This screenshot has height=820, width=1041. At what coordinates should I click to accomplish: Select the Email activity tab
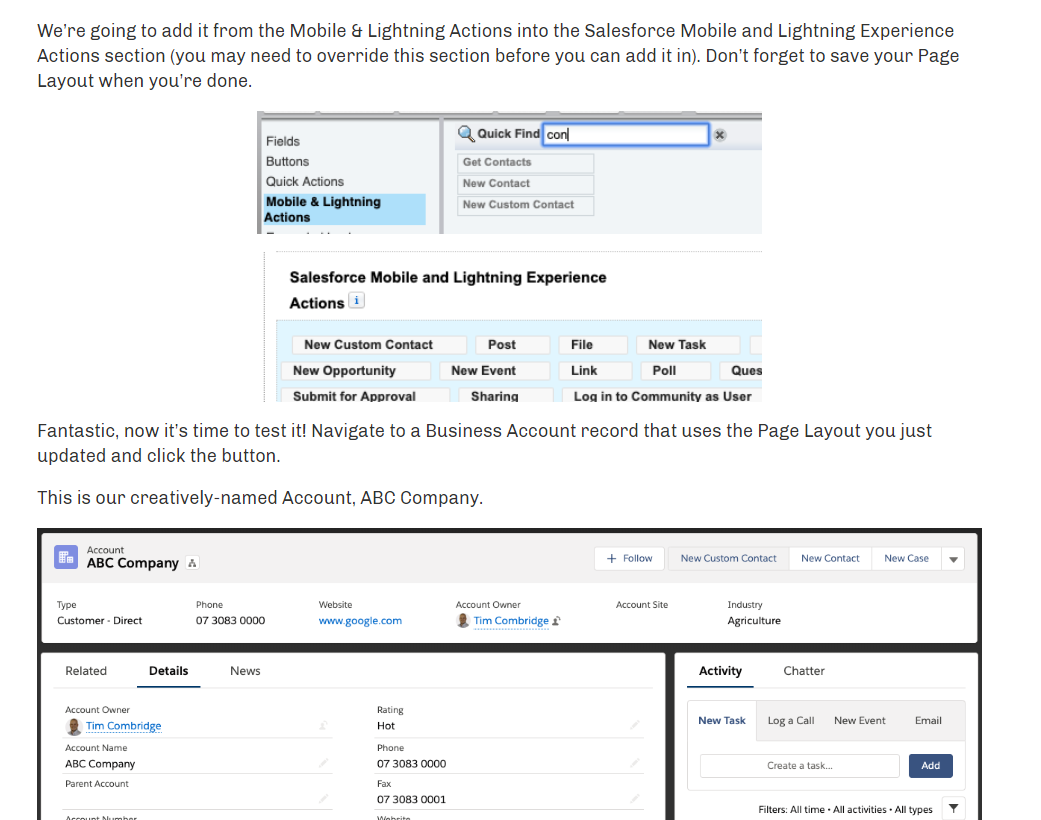928,720
